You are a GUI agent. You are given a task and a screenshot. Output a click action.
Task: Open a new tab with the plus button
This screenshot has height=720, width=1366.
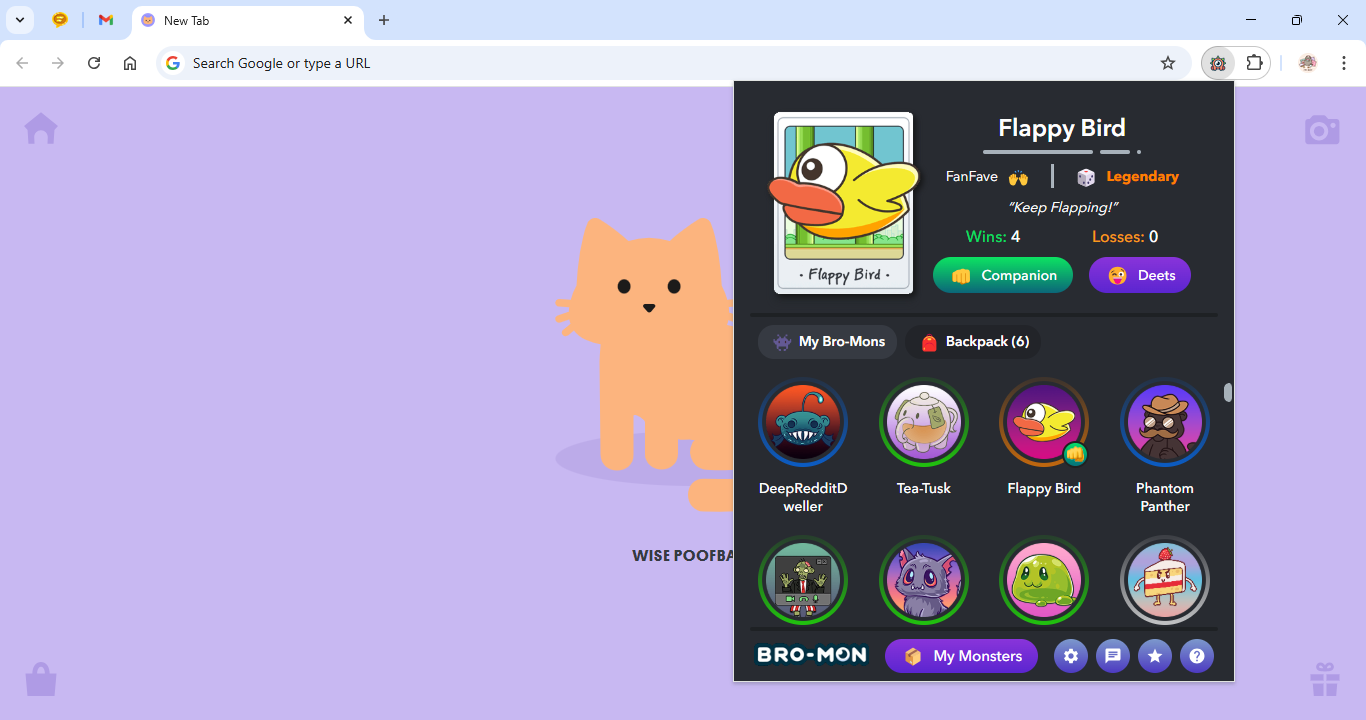pyautogui.click(x=384, y=20)
